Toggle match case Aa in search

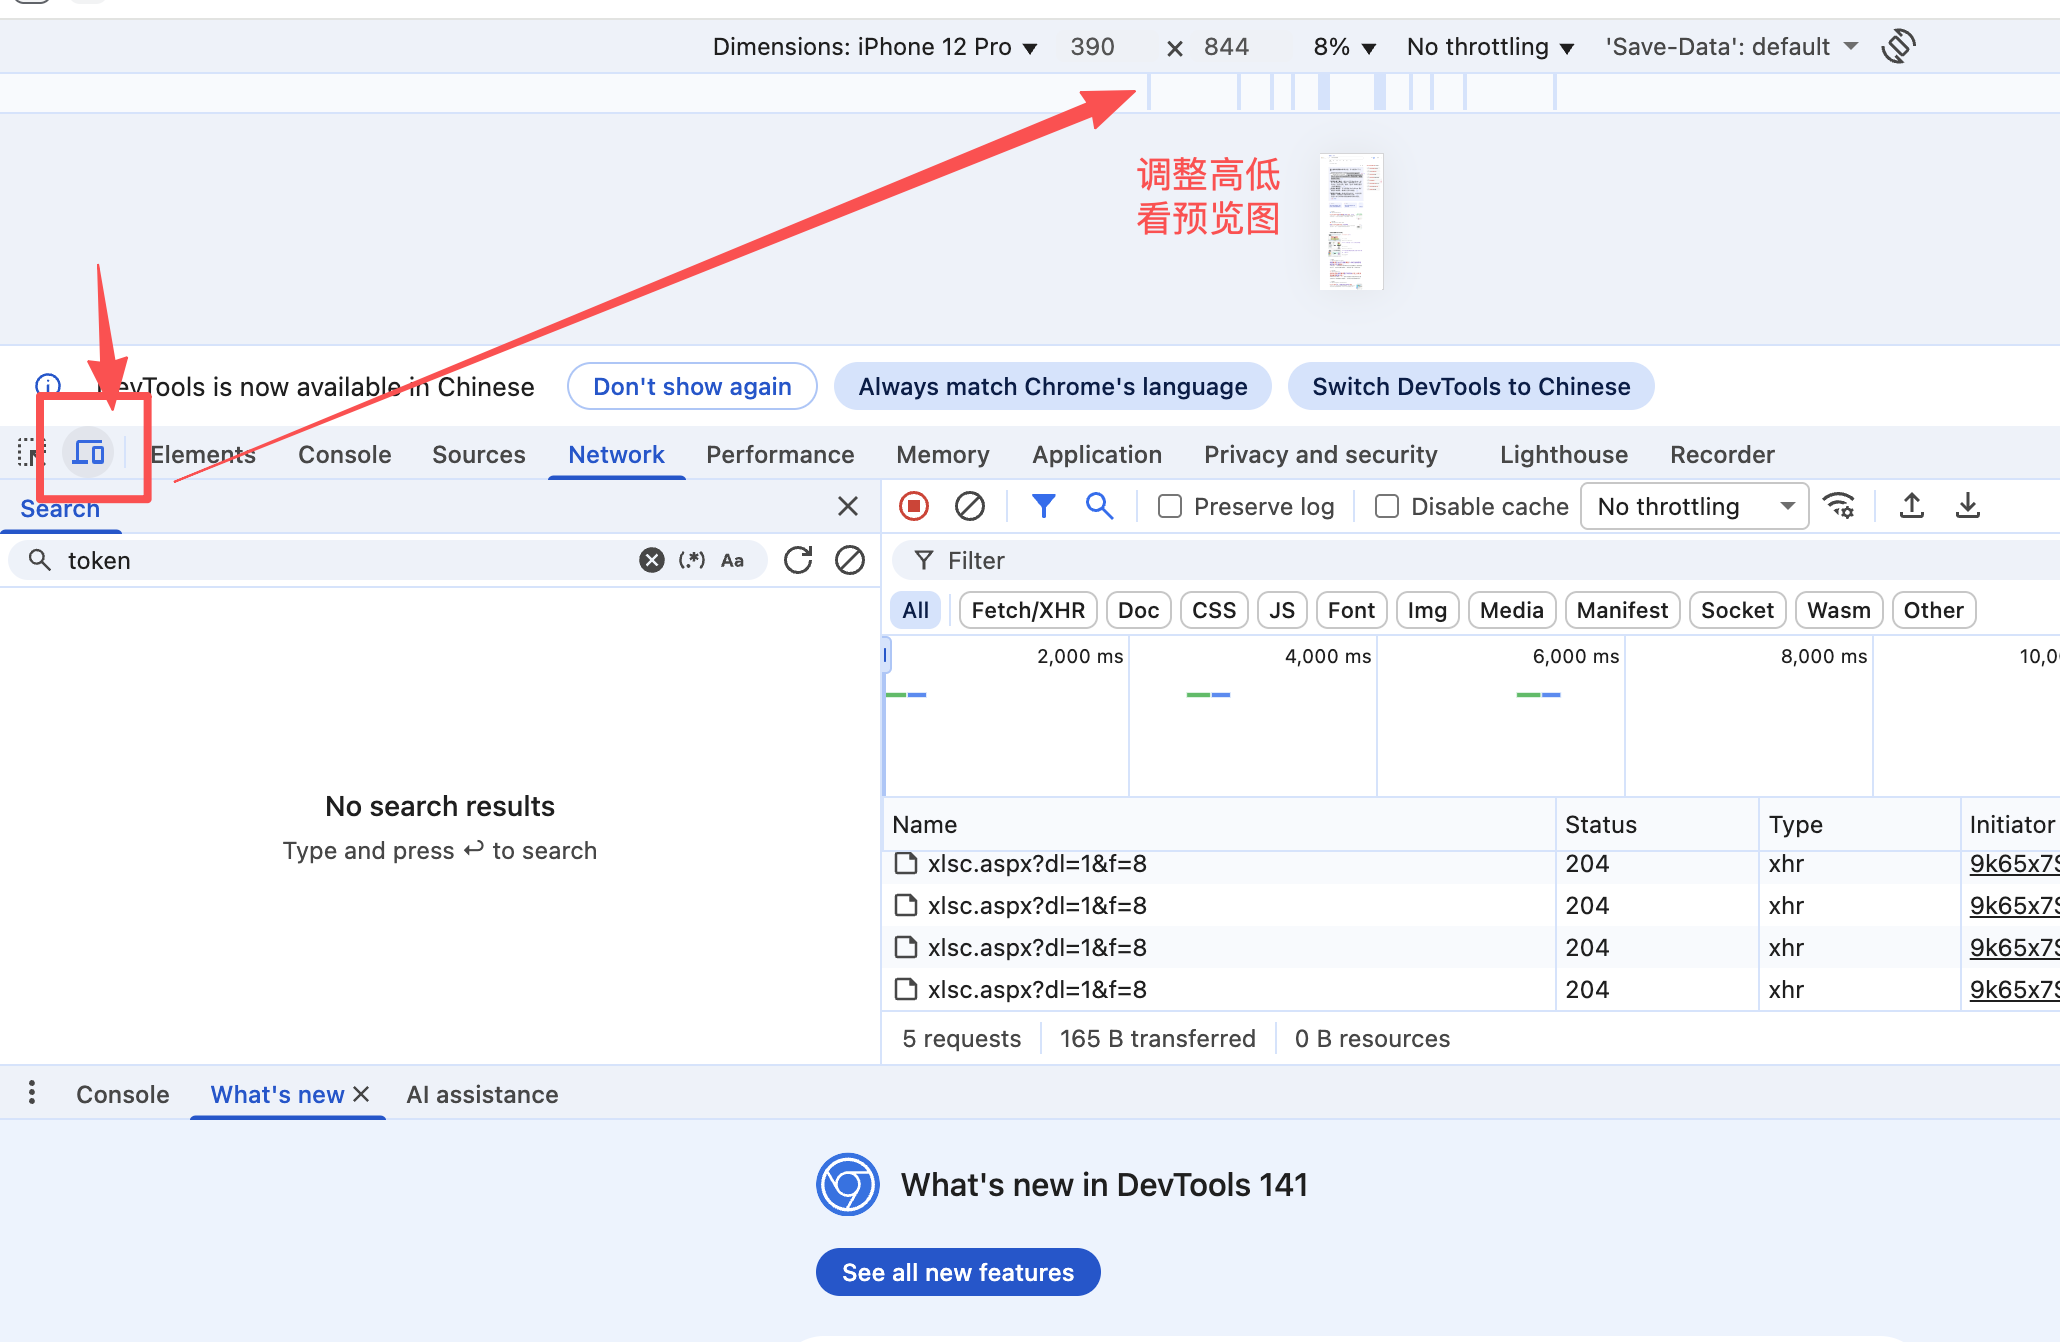point(732,560)
